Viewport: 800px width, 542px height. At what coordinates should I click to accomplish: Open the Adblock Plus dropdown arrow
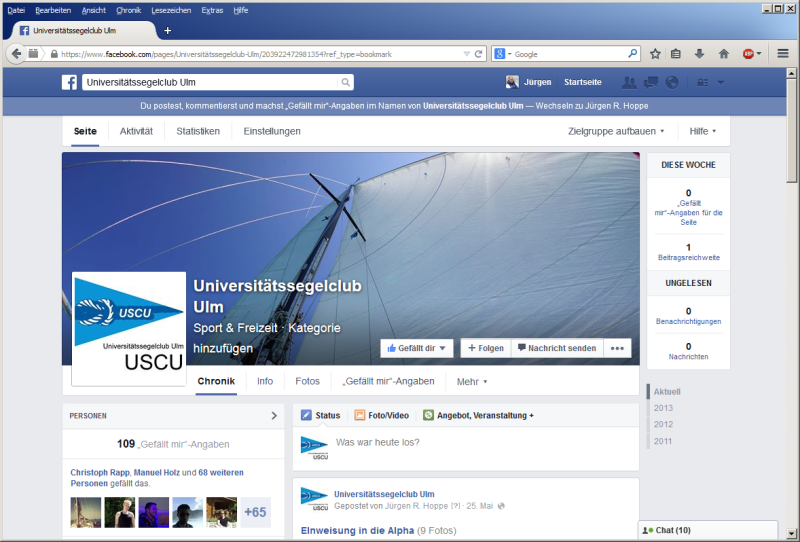coord(759,54)
